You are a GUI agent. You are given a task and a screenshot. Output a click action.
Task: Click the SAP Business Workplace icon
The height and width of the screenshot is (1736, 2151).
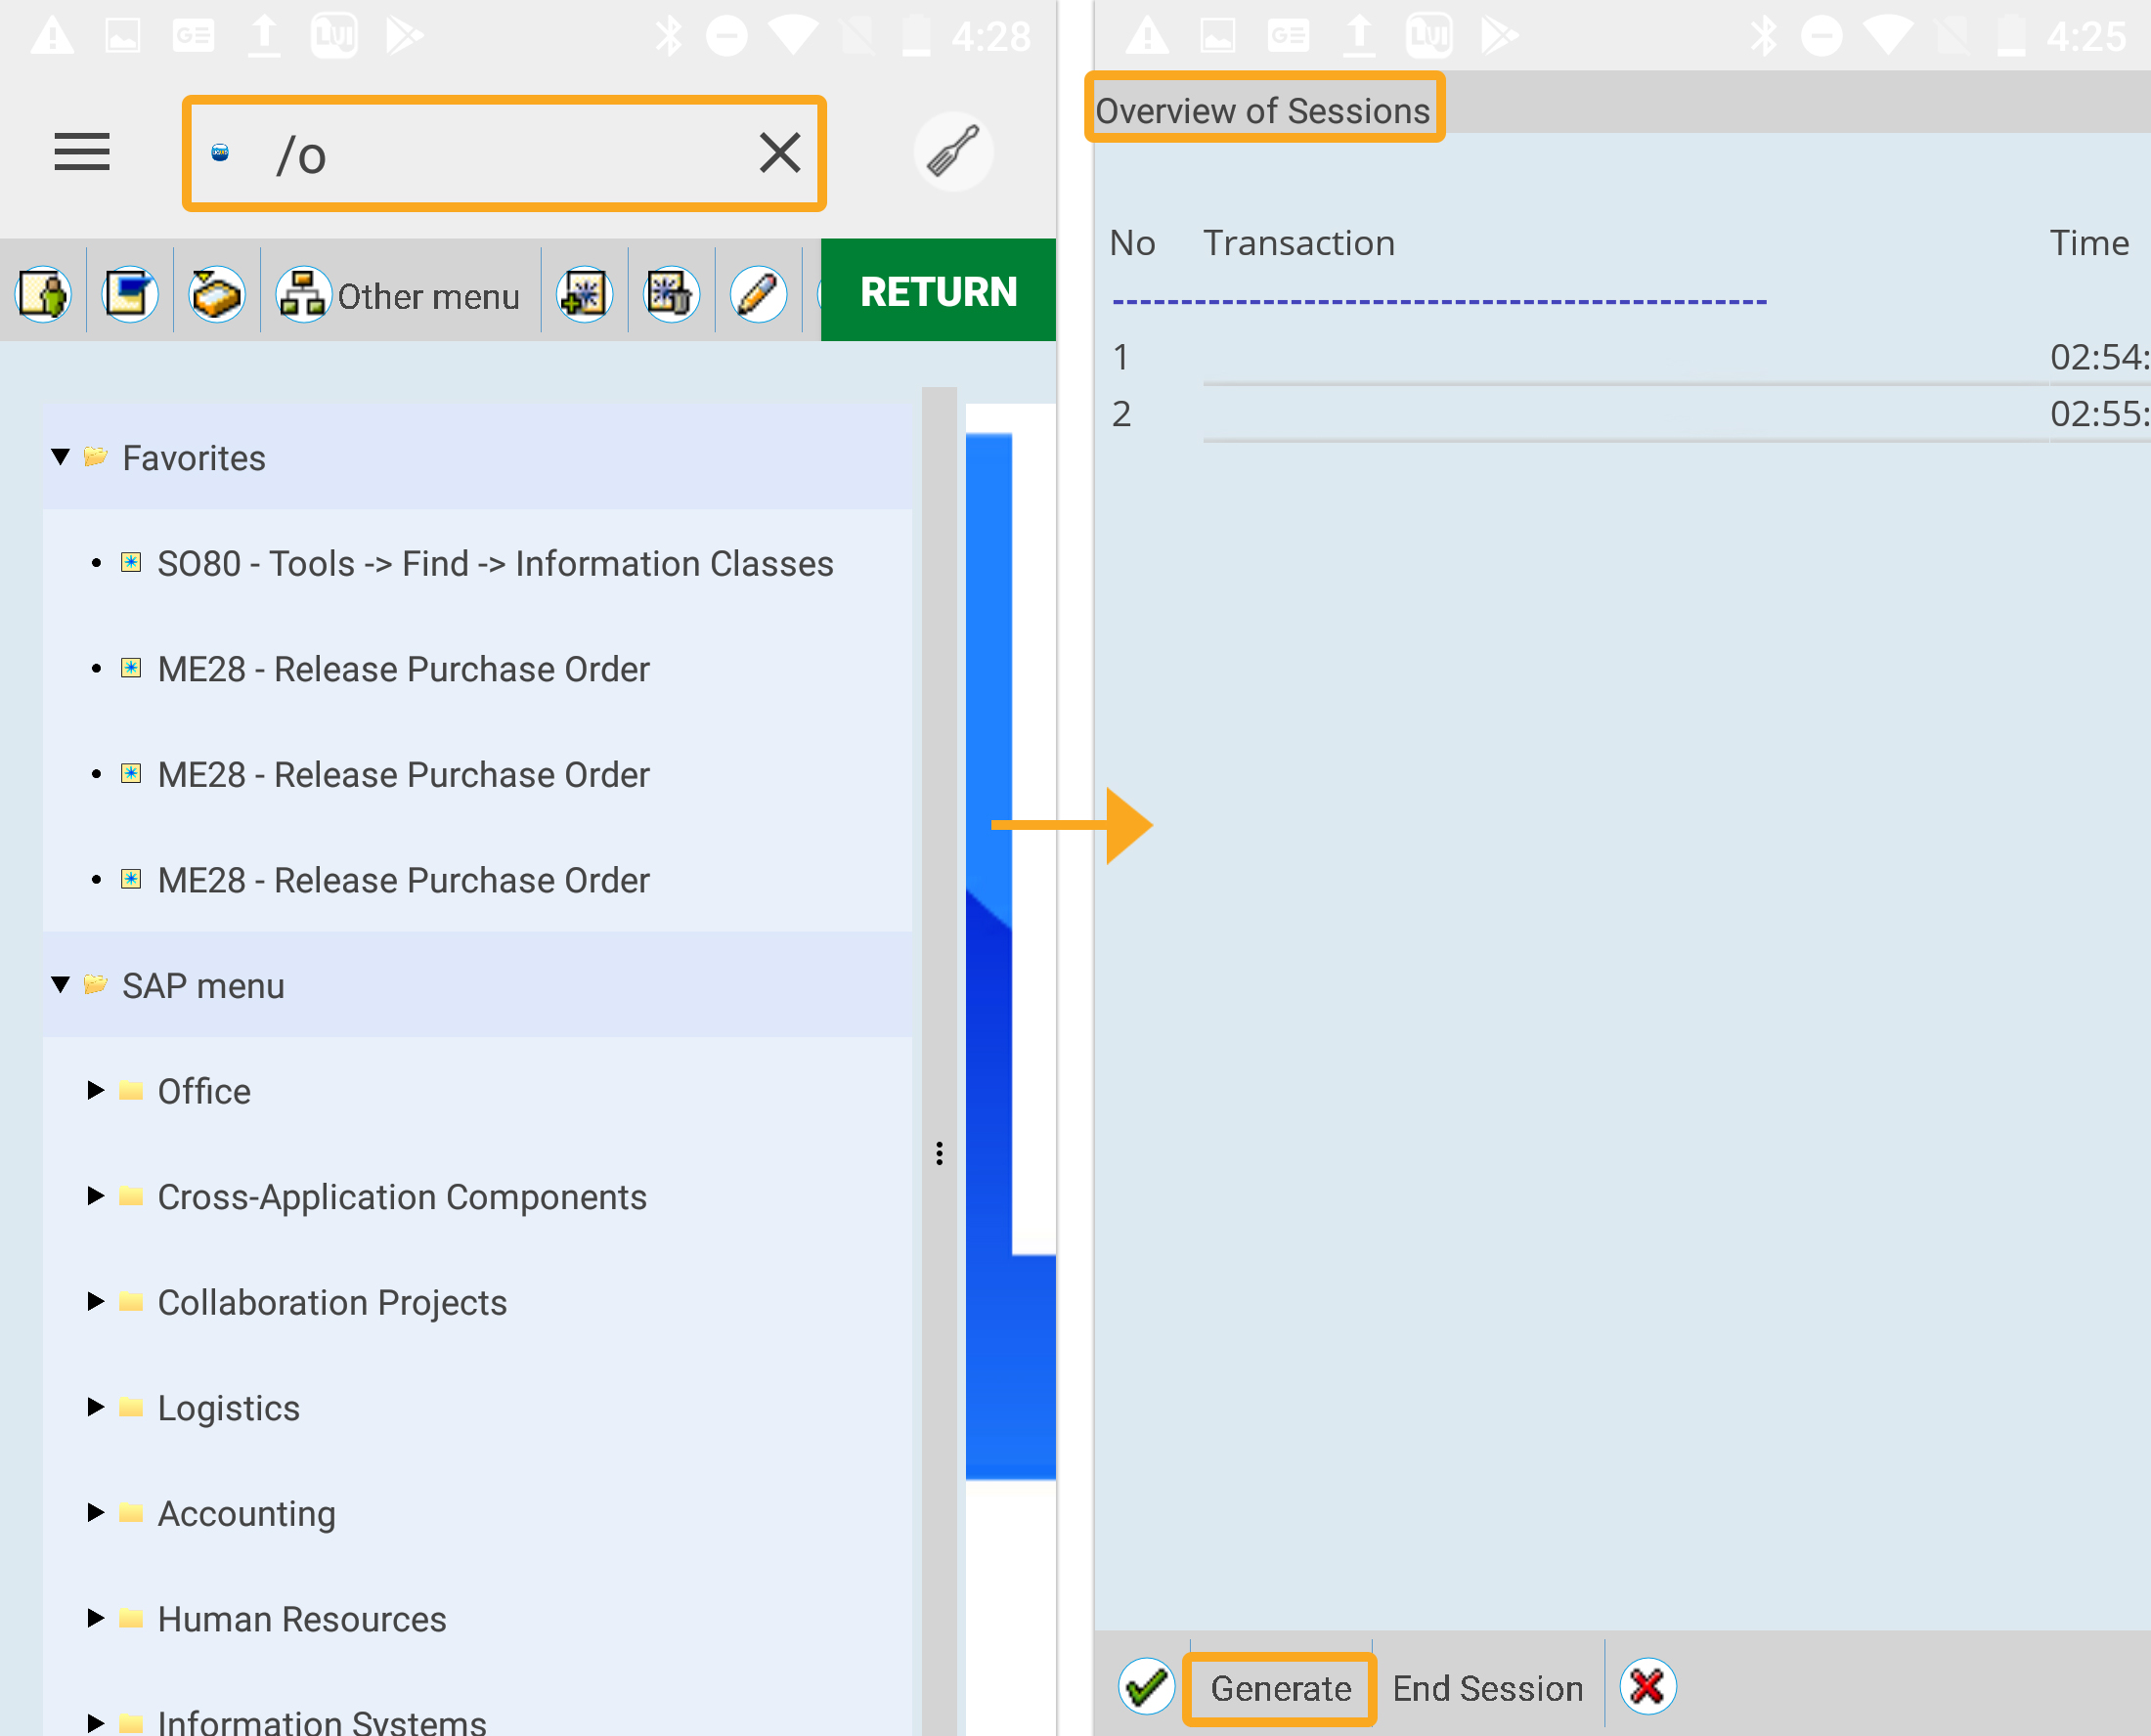coord(217,295)
